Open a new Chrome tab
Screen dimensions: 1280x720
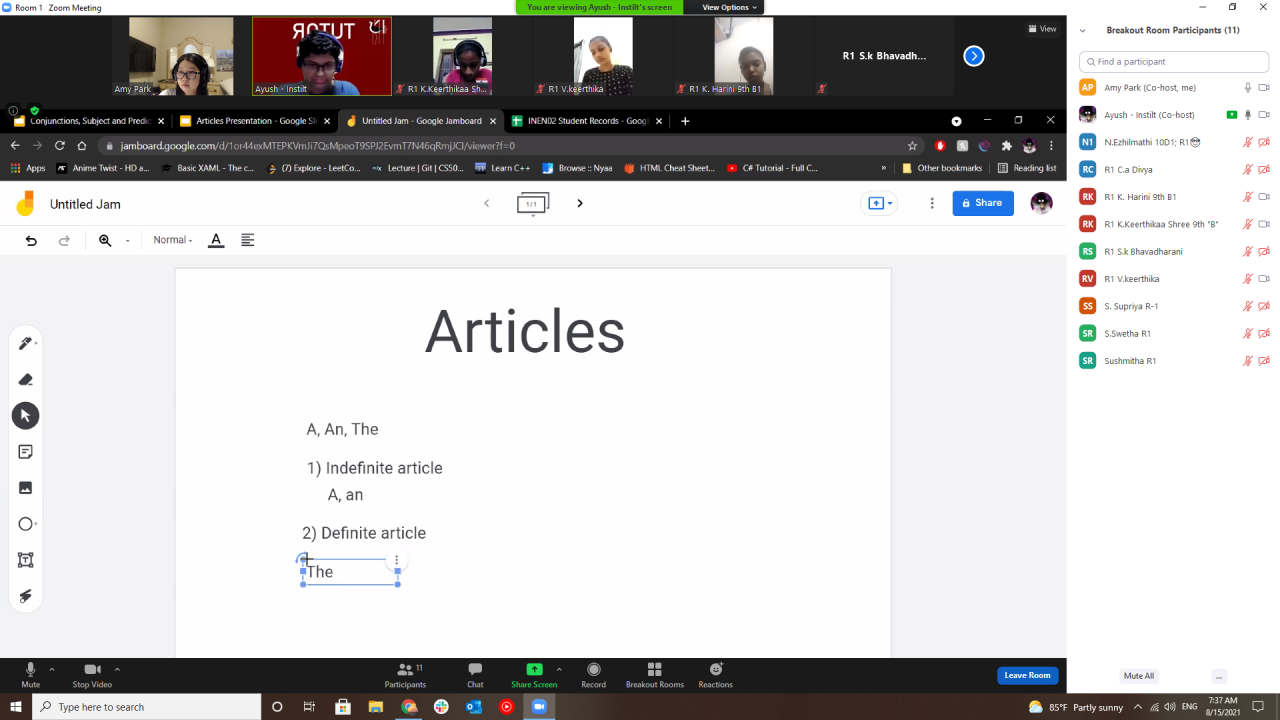click(685, 121)
